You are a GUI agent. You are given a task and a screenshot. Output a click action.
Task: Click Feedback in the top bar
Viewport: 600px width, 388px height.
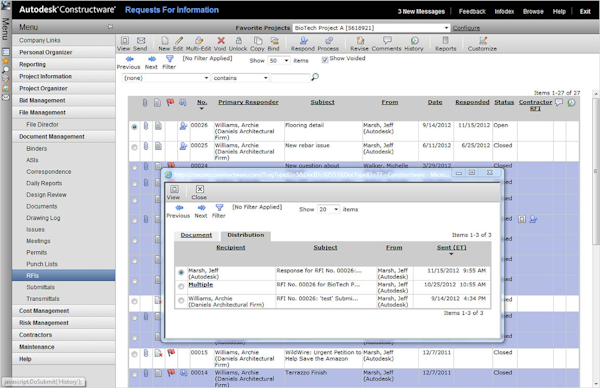(472, 11)
